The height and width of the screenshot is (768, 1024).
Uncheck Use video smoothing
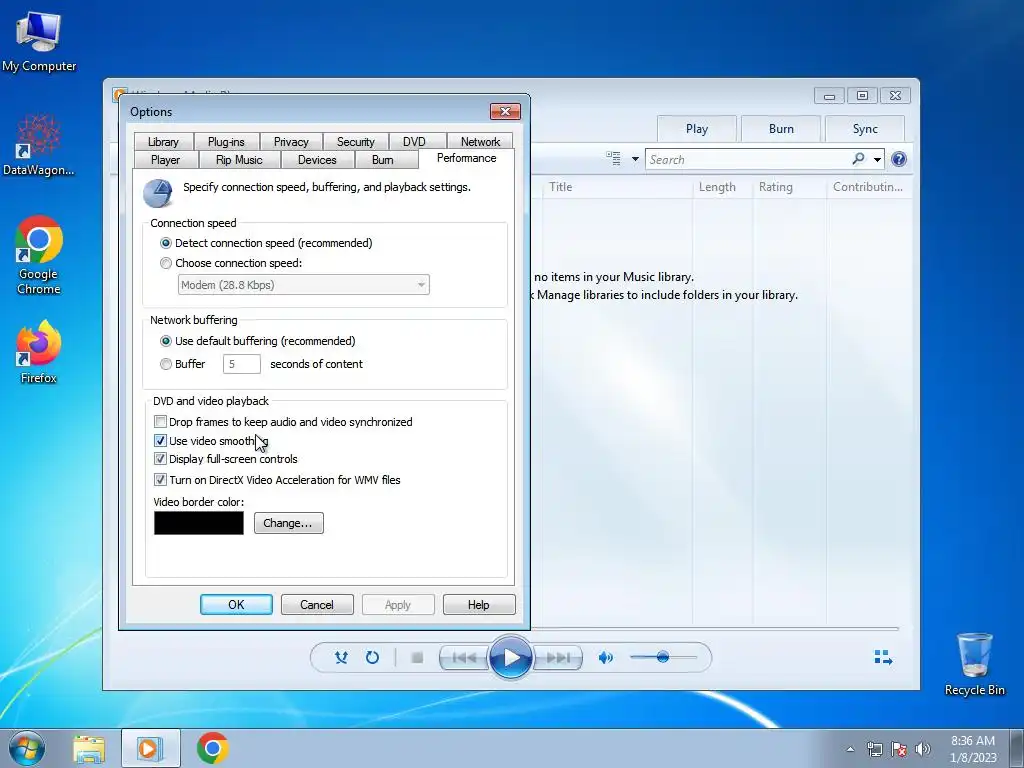[x=160, y=441]
